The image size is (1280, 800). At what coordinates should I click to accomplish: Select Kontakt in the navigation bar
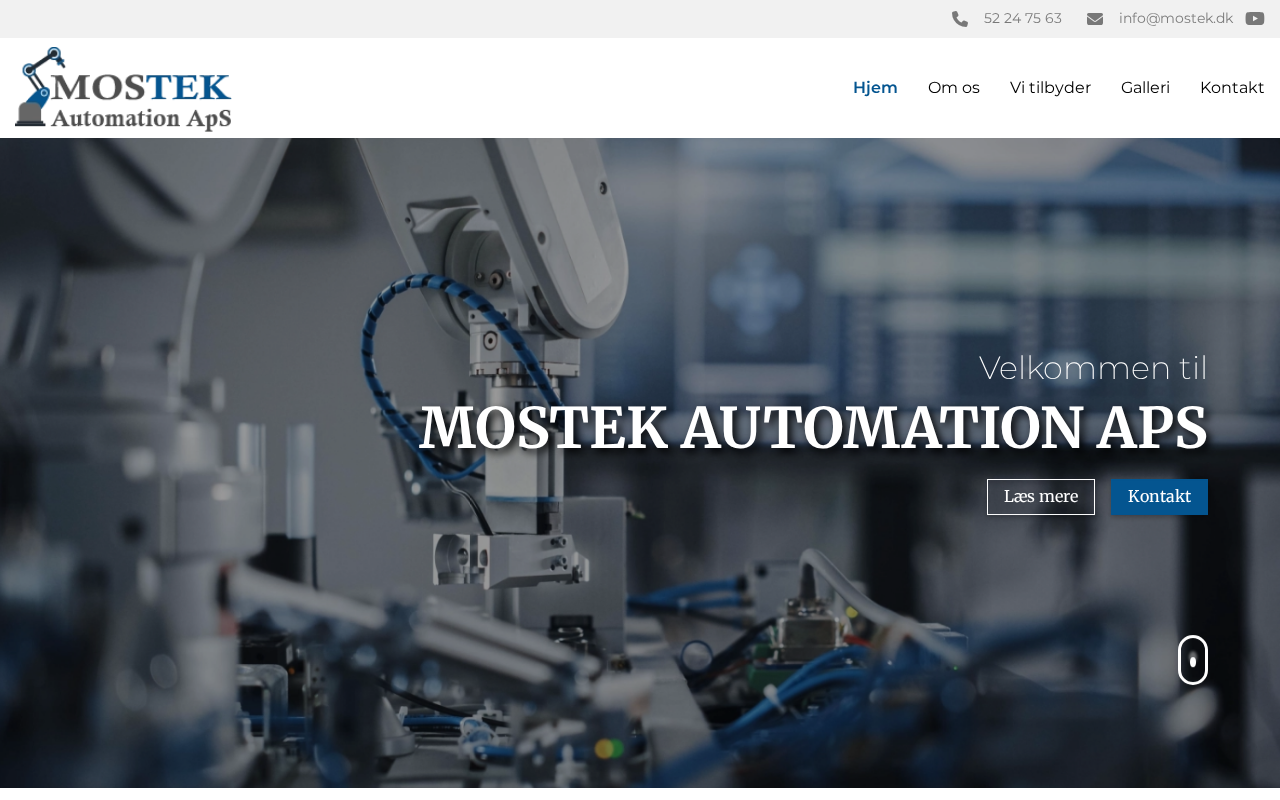[1232, 88]
